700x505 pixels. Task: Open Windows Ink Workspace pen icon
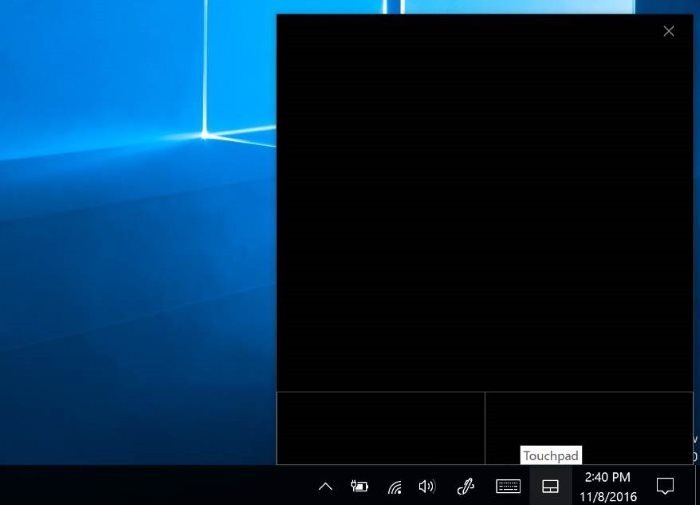click(x=466, y=486)
